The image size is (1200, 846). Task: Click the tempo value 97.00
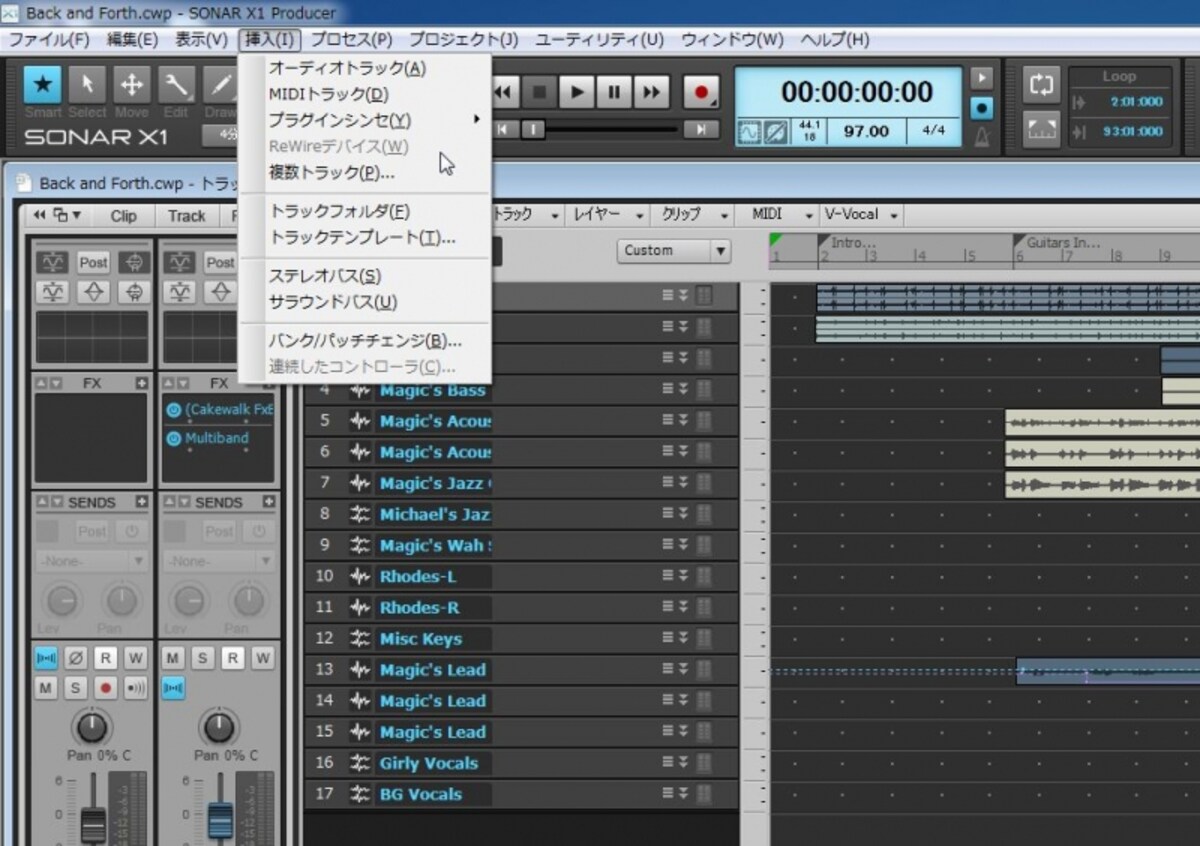(866, 131)
